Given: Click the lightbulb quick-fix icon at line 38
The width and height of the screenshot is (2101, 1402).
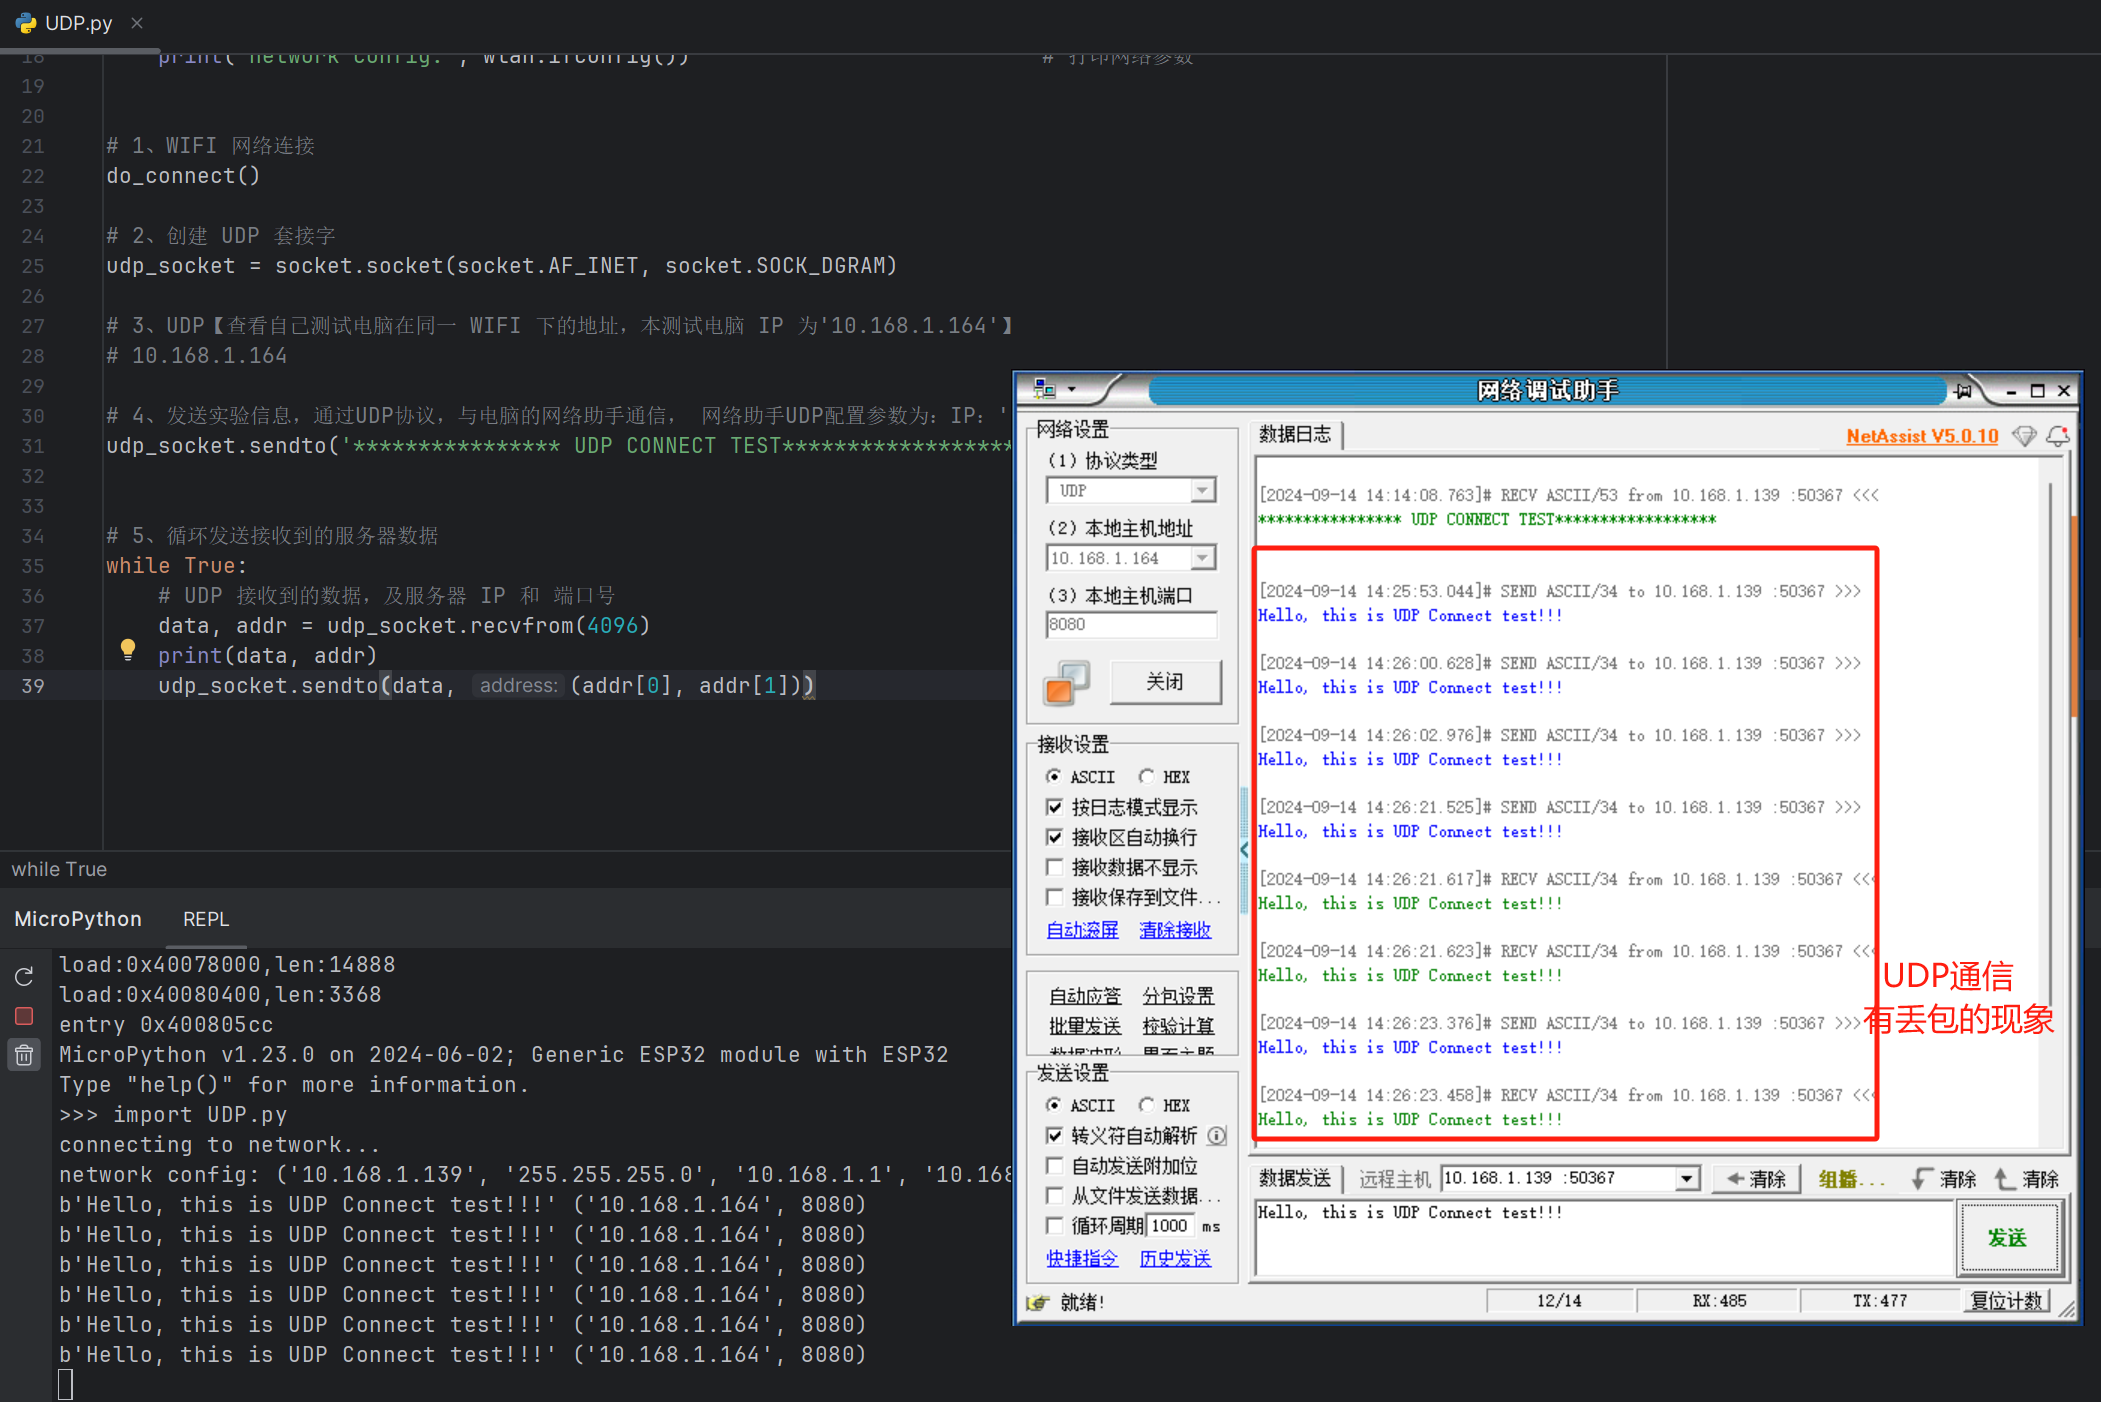Looking at the screenshot, I should (x=128, y=649).
